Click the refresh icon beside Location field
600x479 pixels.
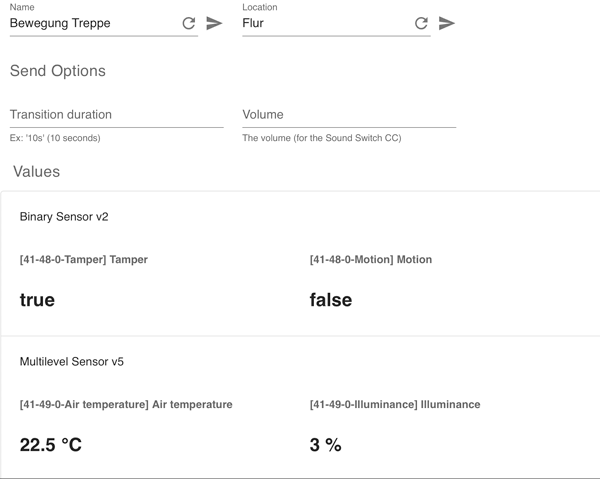tap(421, 23)
